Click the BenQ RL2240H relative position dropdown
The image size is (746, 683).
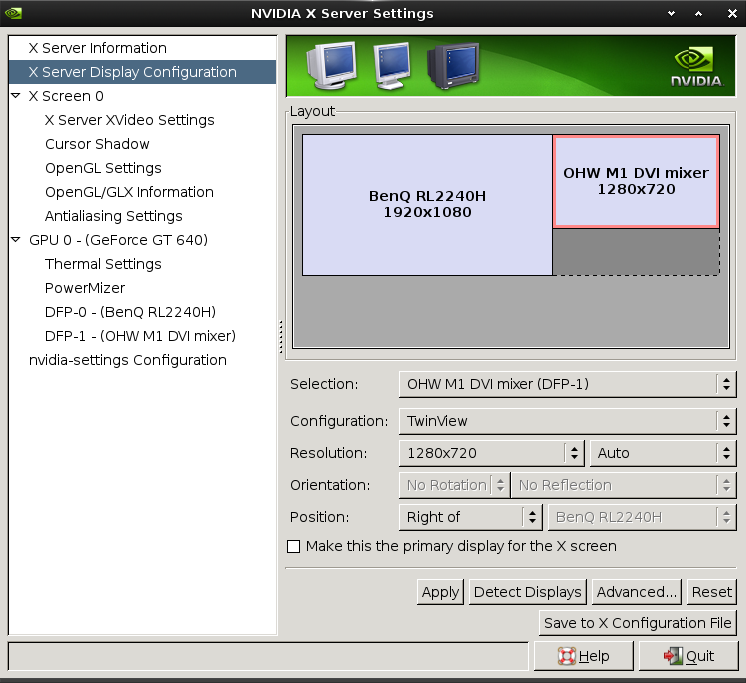click(x=642, y=517)
